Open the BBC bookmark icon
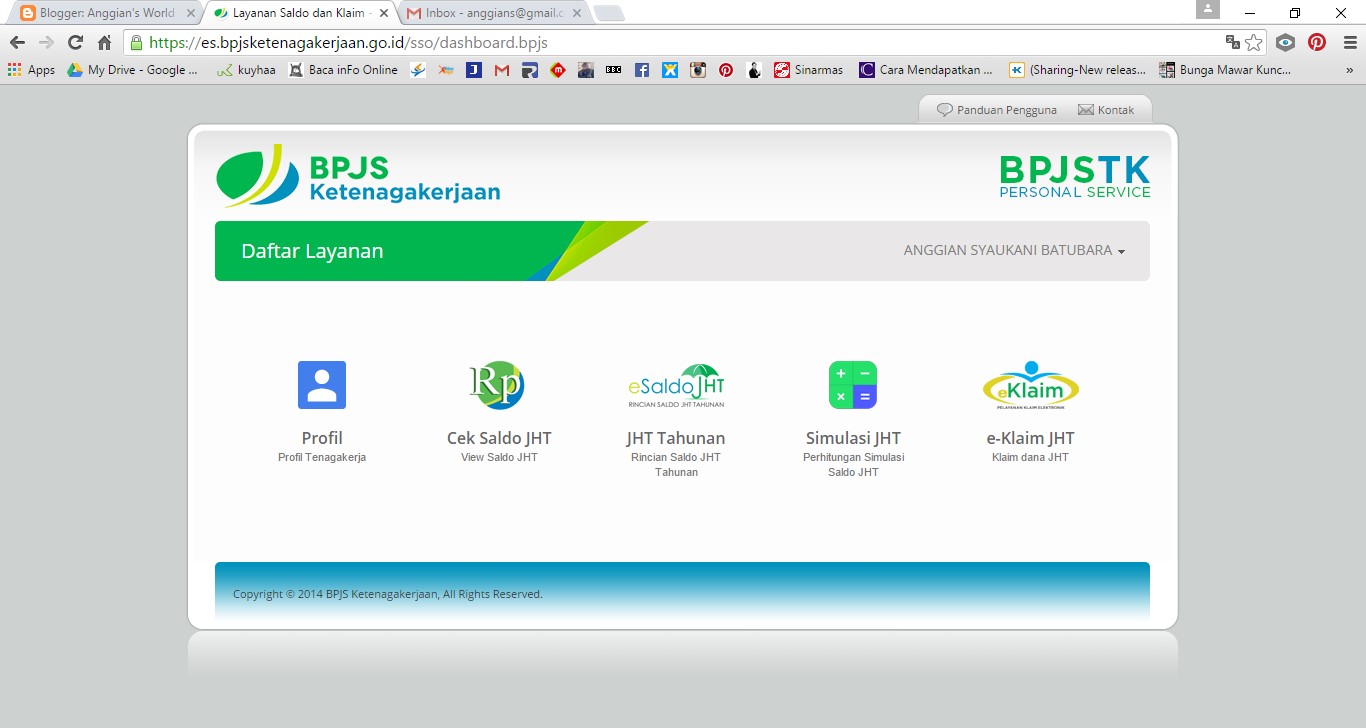 click(614, 70)
